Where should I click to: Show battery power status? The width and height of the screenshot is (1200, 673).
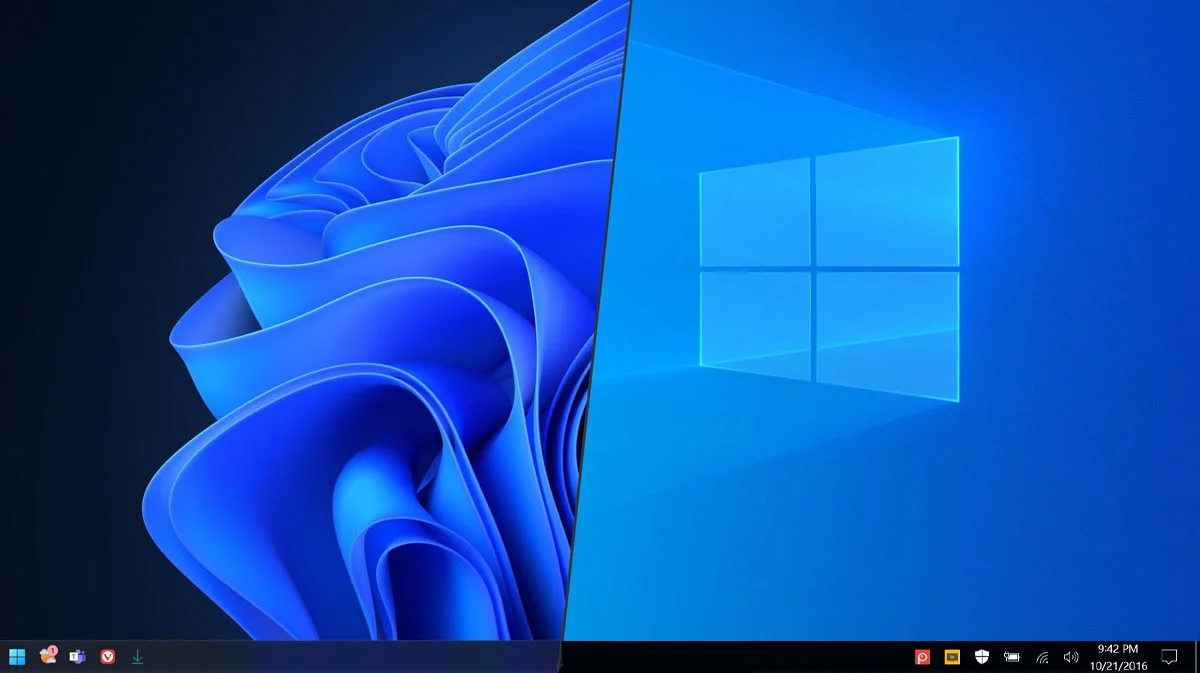(1012, 657)
